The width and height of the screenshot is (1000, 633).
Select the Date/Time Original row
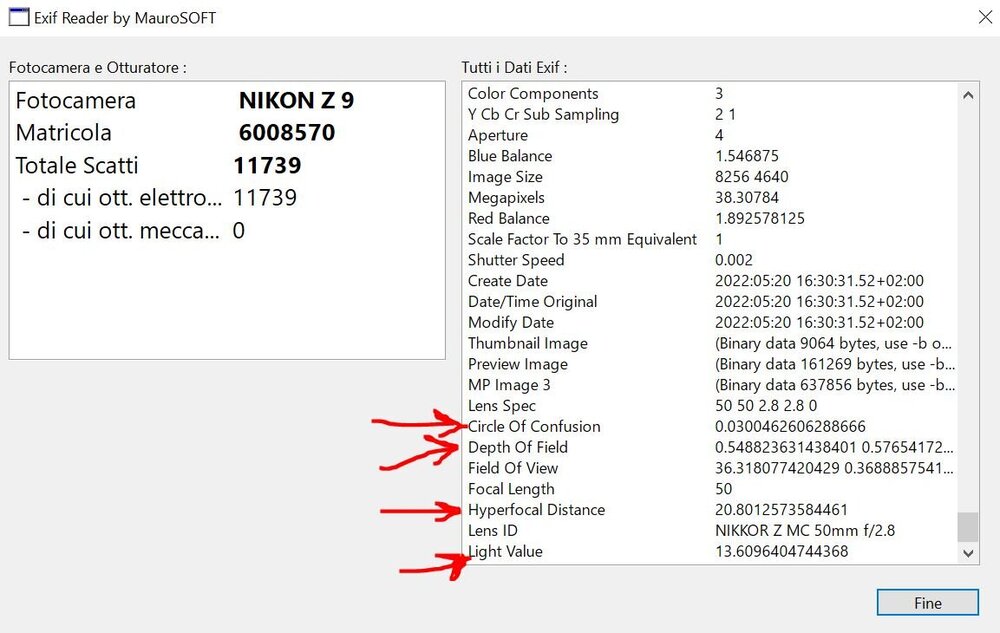pyautogui.click(x=710, y=302)
